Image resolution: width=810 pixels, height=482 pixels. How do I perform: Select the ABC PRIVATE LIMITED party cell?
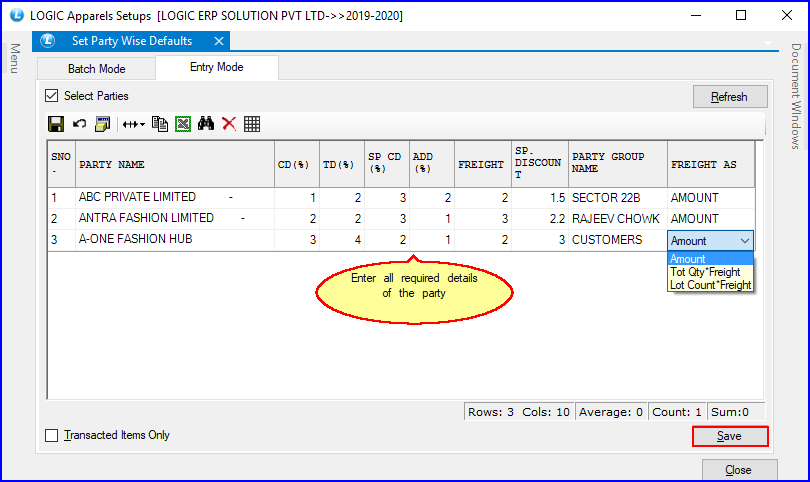[x=175, y=197]
